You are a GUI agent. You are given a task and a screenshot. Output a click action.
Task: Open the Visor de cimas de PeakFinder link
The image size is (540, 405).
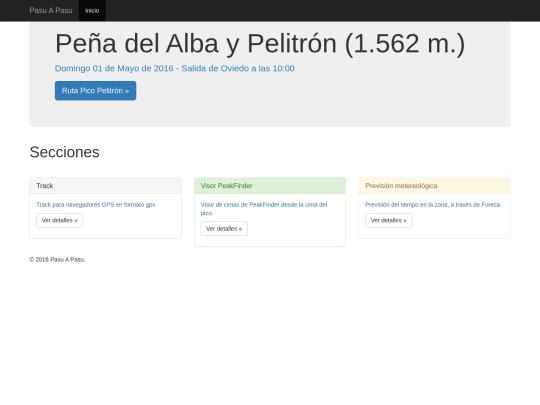[x=264, y=209]
